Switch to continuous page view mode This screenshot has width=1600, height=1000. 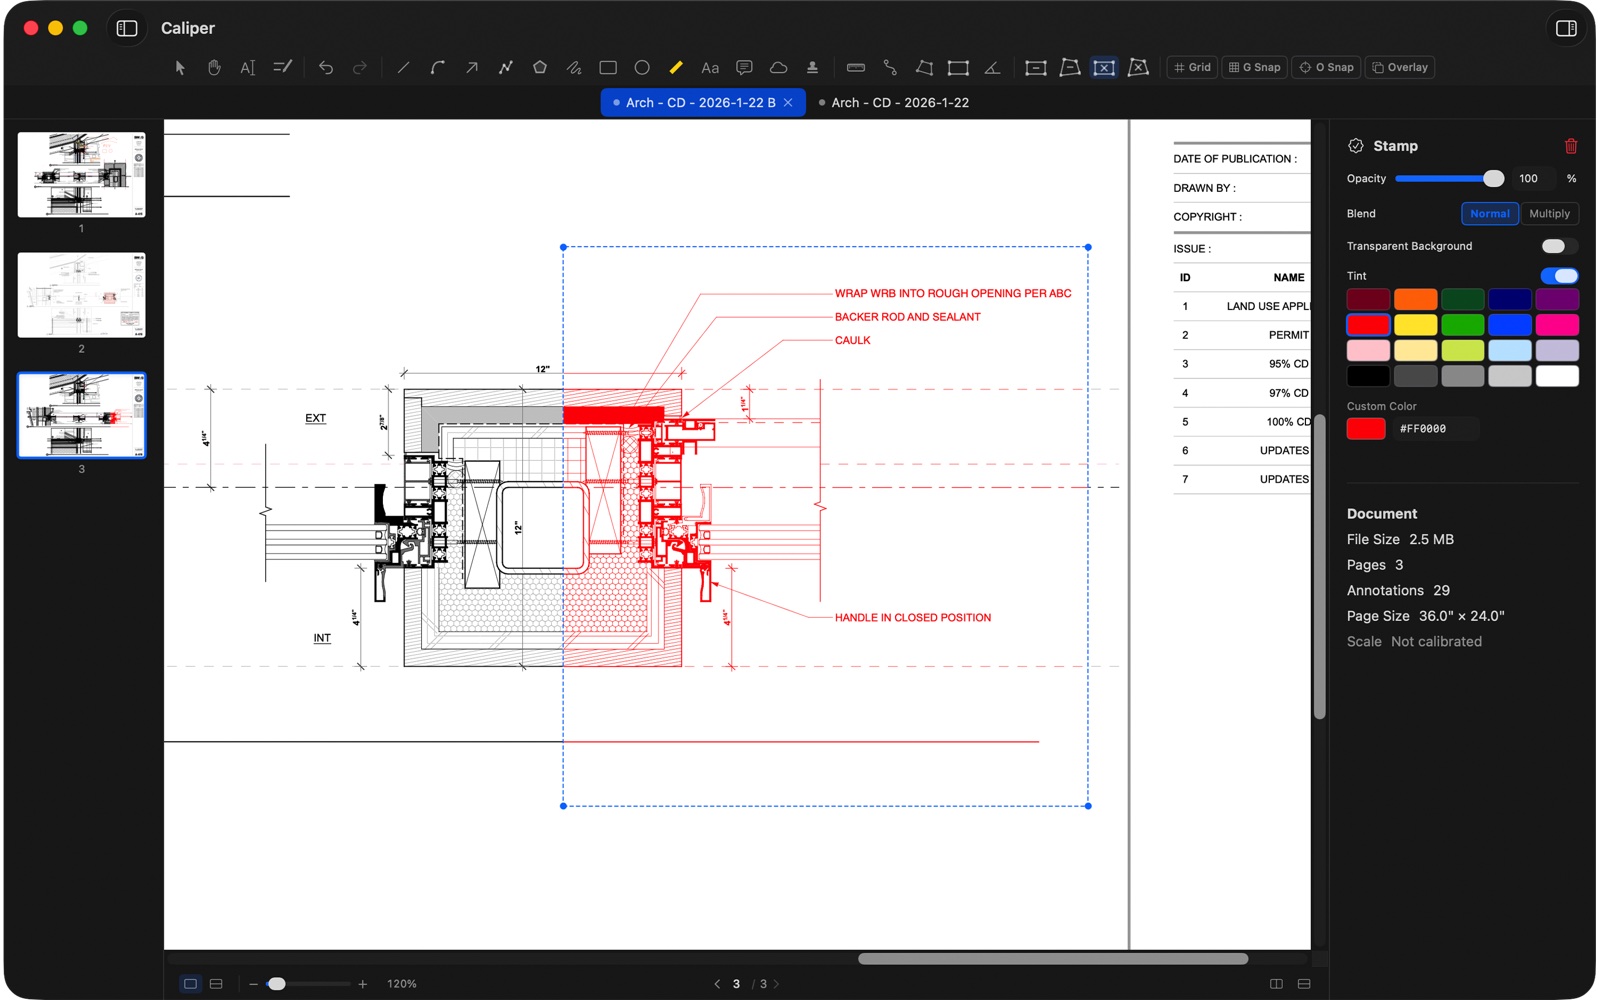pos(216,984)
